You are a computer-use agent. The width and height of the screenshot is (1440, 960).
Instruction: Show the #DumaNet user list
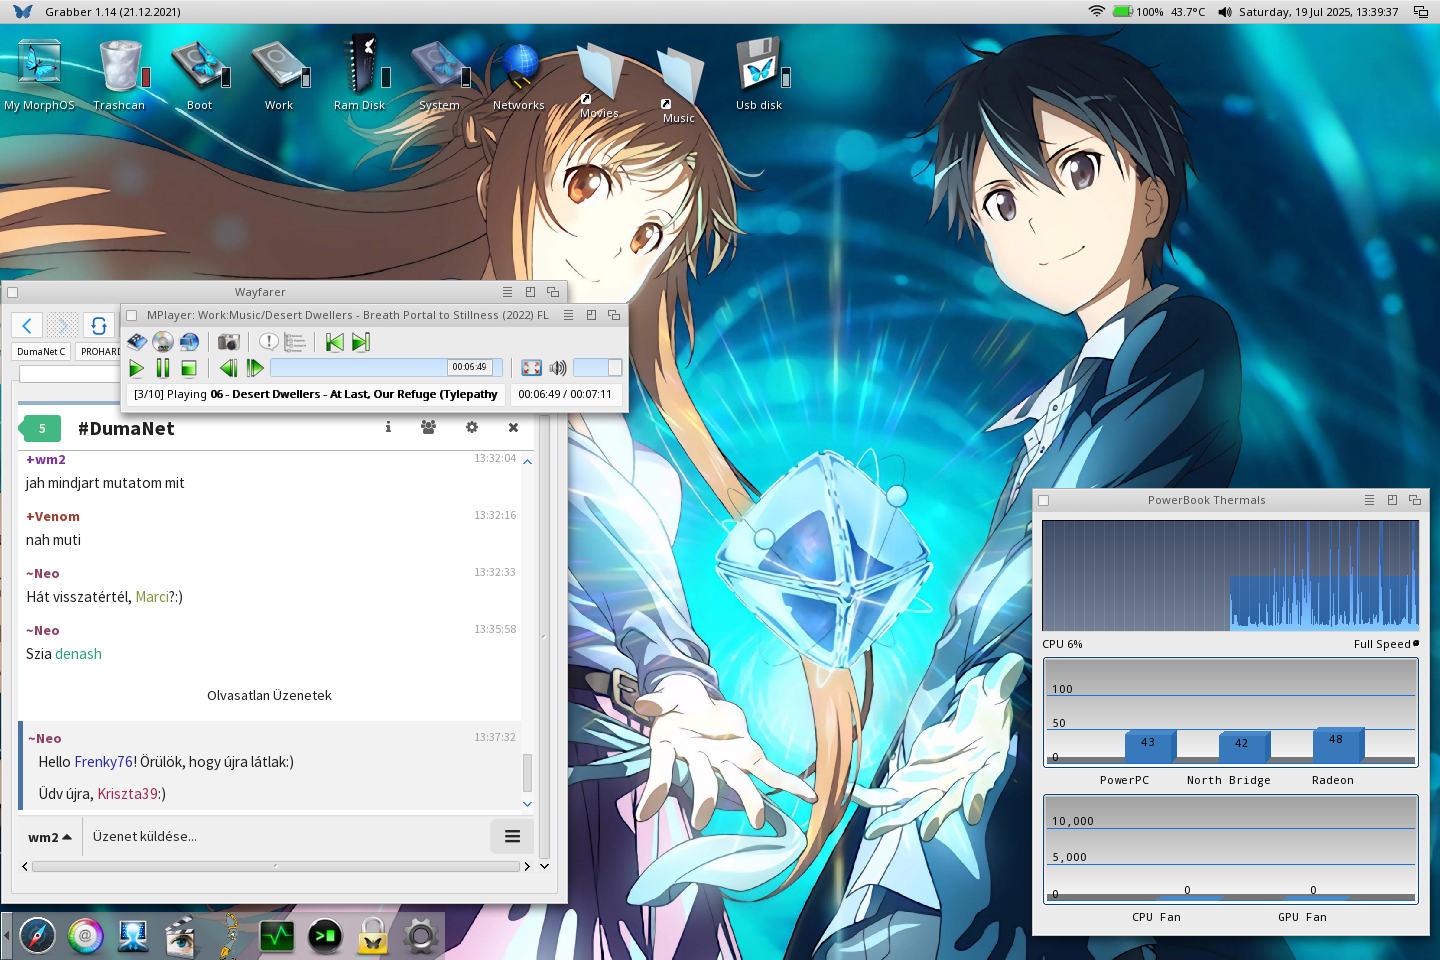pos(428,427)
